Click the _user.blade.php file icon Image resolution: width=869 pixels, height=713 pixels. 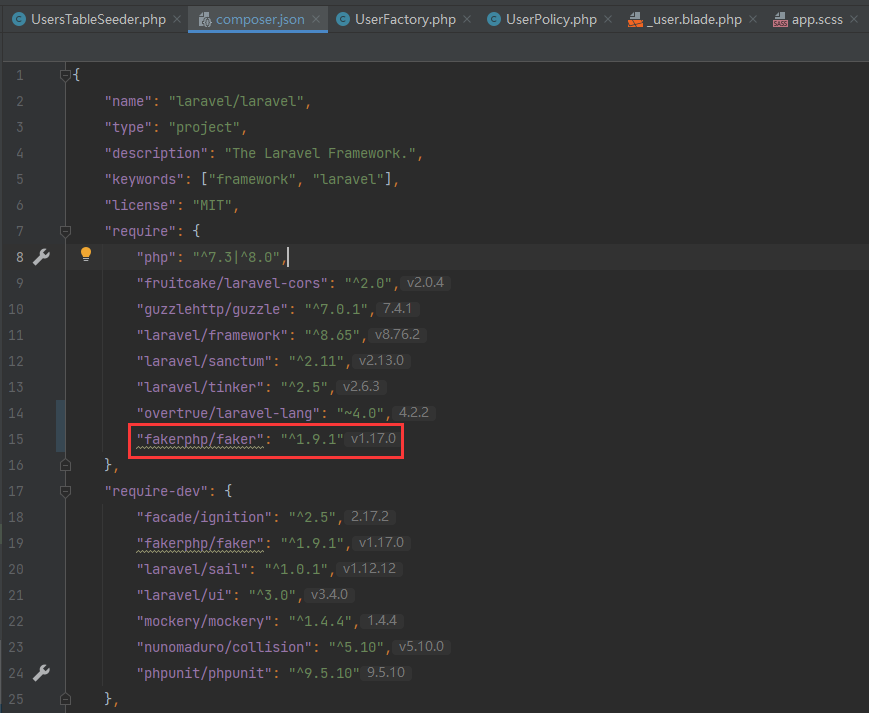coord(634,20)
